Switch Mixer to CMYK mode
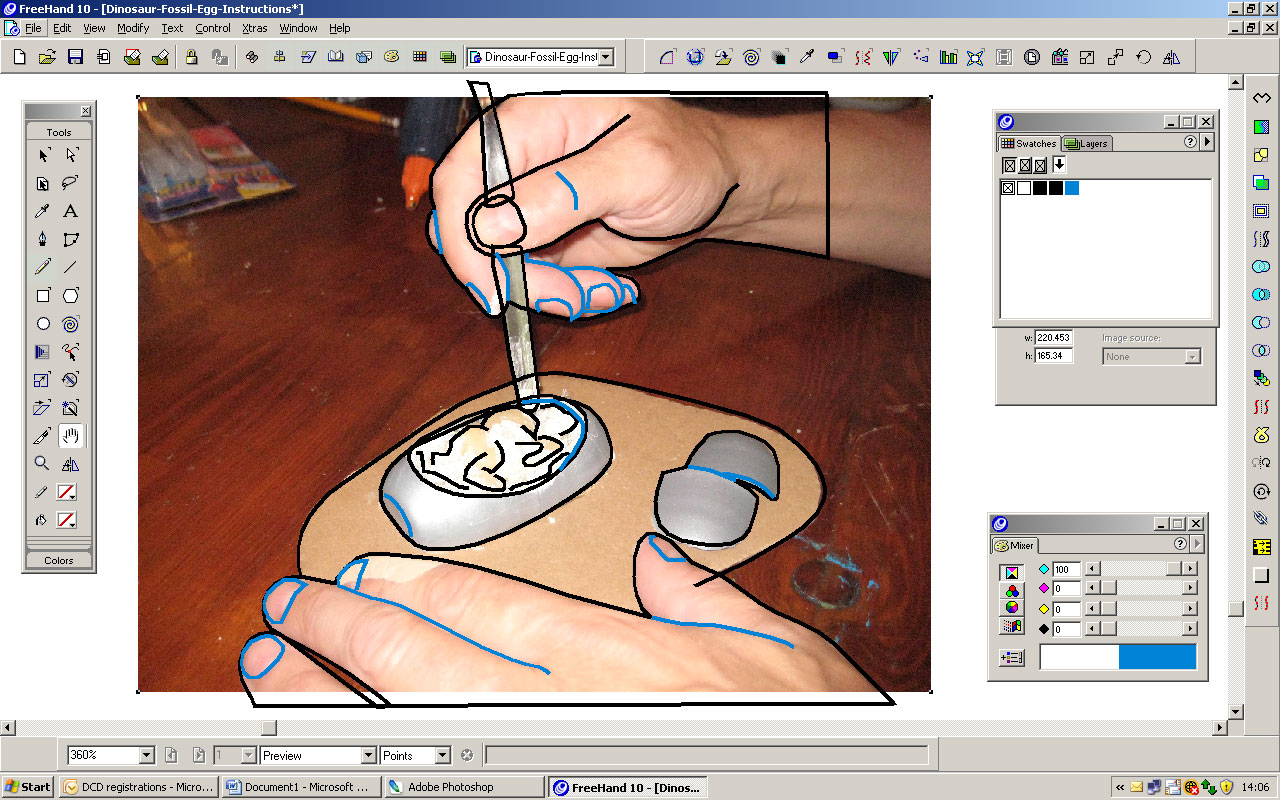Image resolution: width=1280 pixels, height=800 pixels. (x=1012, y=572)
